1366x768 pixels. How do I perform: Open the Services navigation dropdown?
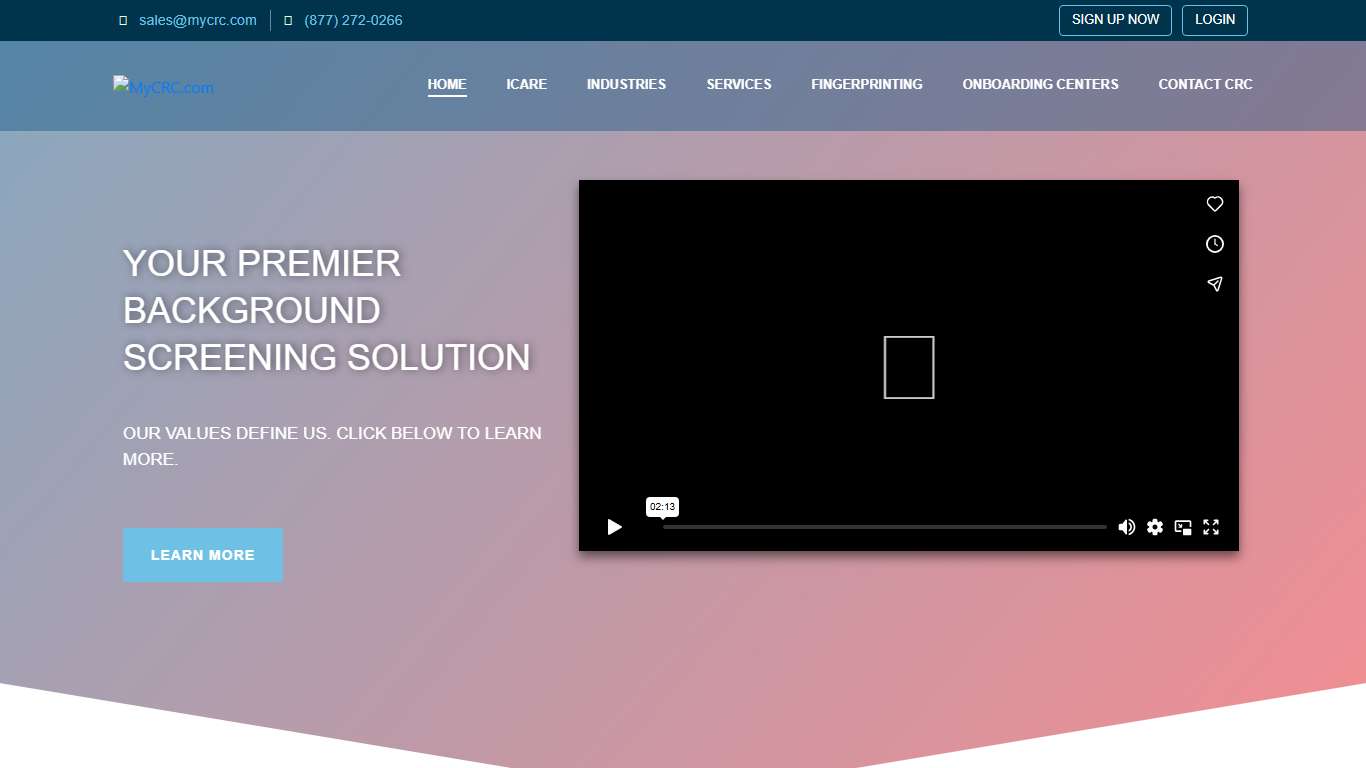[x=739, y=84]
